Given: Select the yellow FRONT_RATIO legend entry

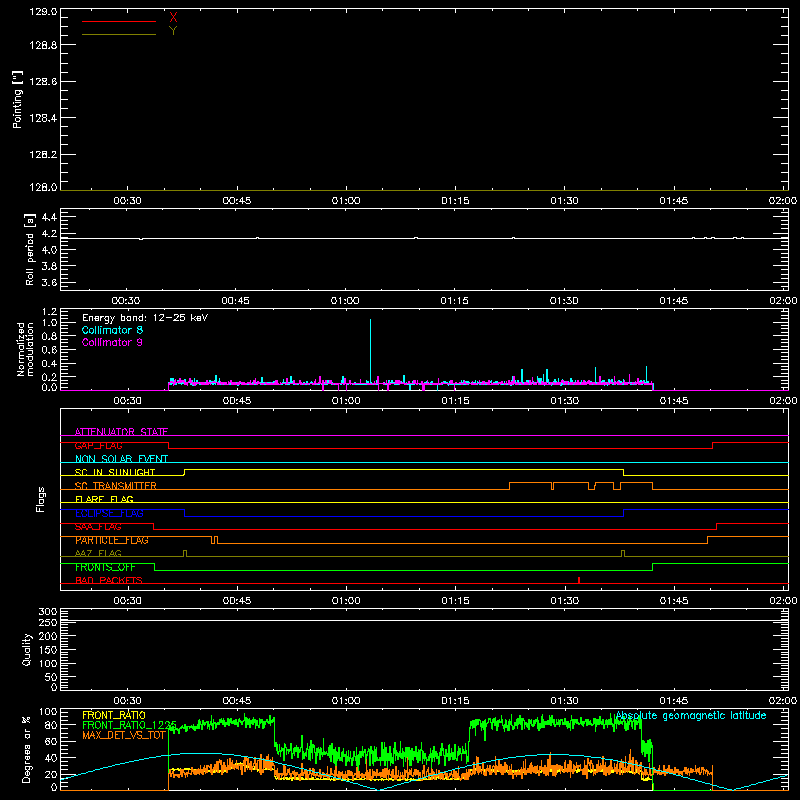Looking at the screenshot, I should pos(114,715).
